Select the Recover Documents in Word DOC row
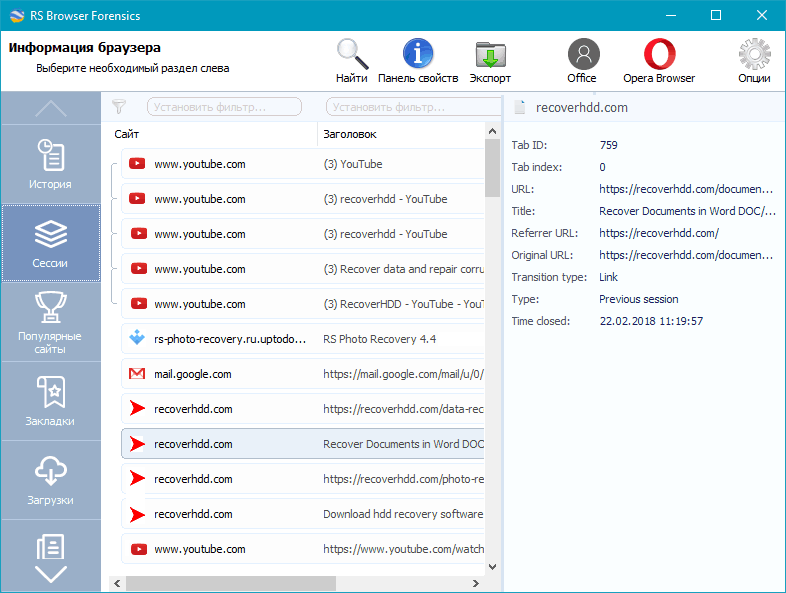The height and width of the screenshot is (593, 786). pyautogui.click(x=303, y=444)
